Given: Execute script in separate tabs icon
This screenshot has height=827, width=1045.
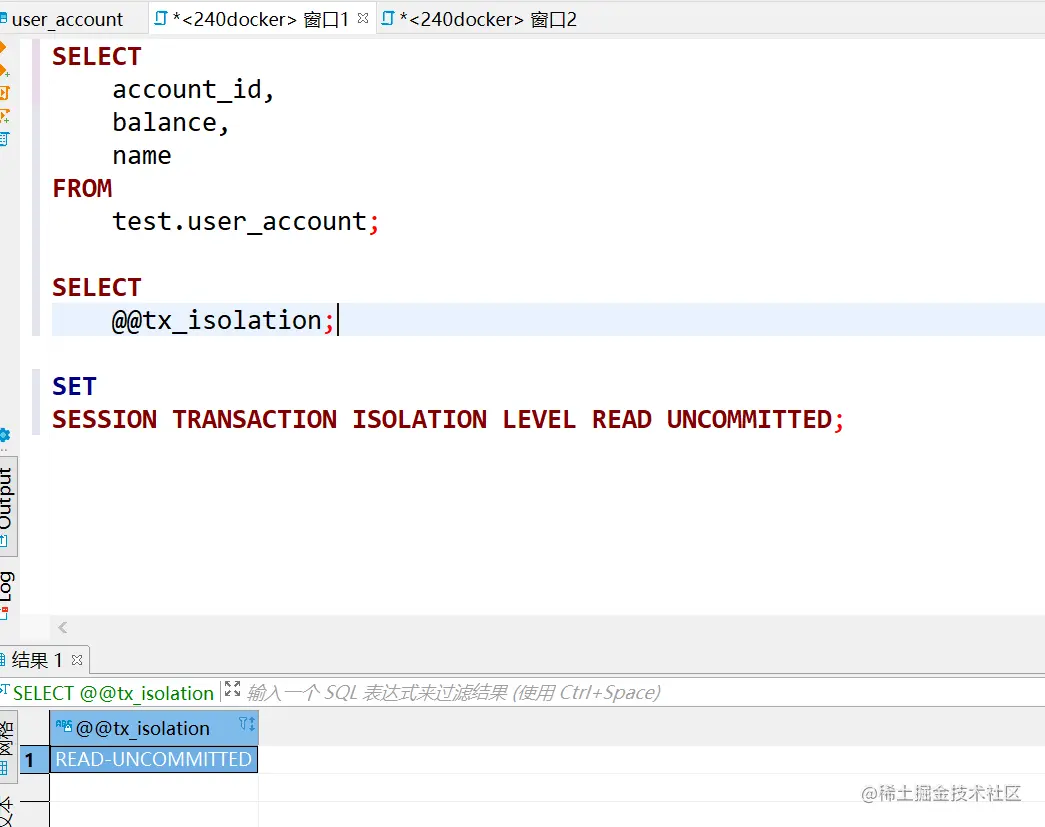Looking at the screenshot, I should [x=4, y=116].
